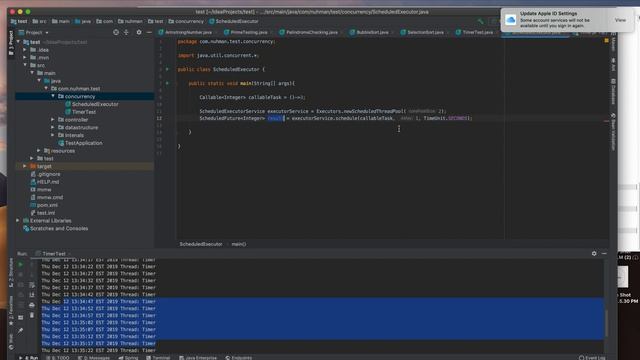Expand the target folder
The width and height of the screenshot is (640, 360).
25,166
